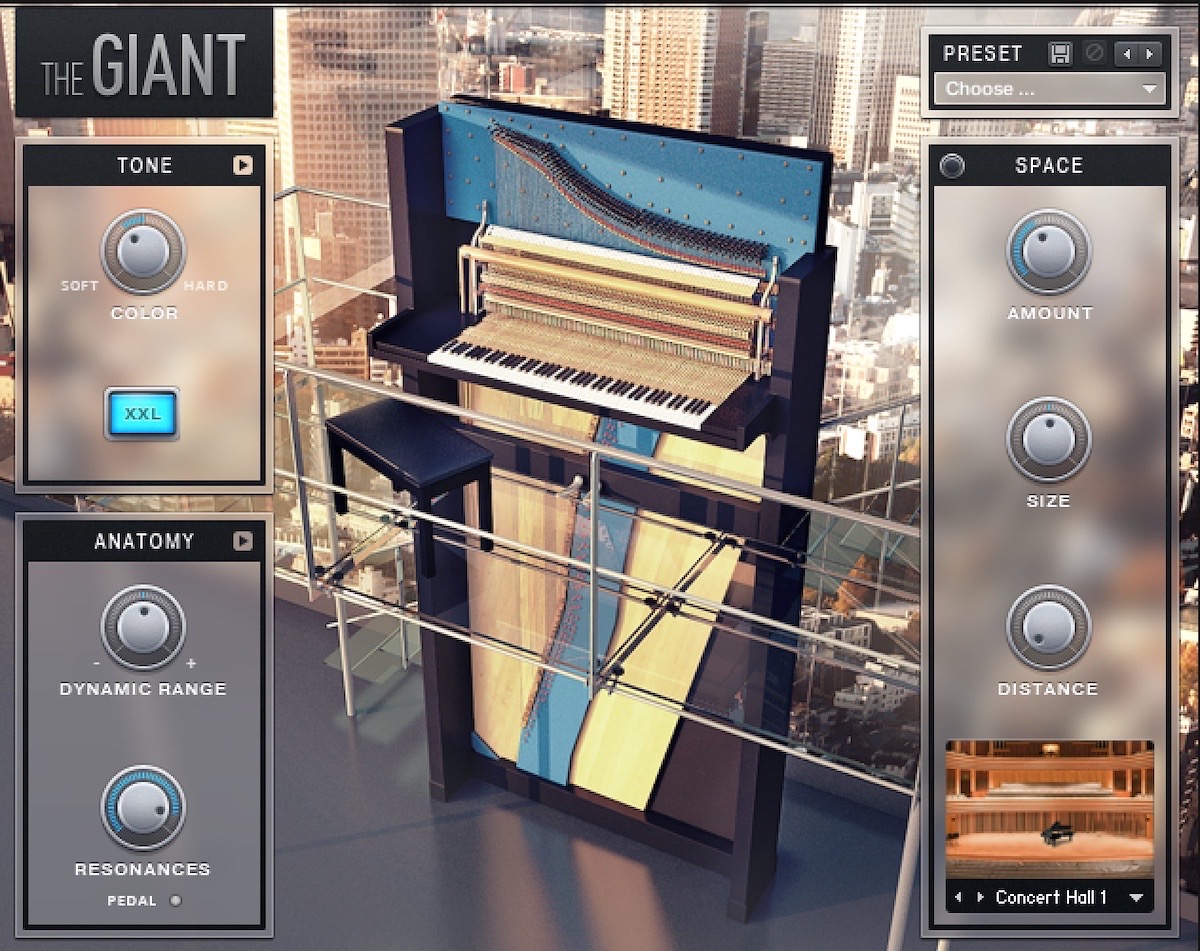Toggle the XXL button off
This screenshot has height=951, width=1200.
pyautogui.click(x=143, y=413)
